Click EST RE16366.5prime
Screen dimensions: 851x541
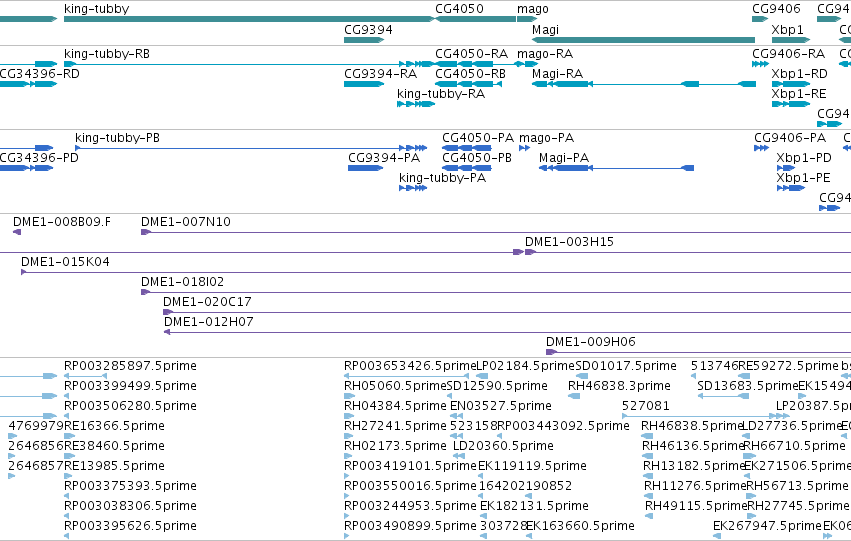pyautogui.click(x=115, y=427)
